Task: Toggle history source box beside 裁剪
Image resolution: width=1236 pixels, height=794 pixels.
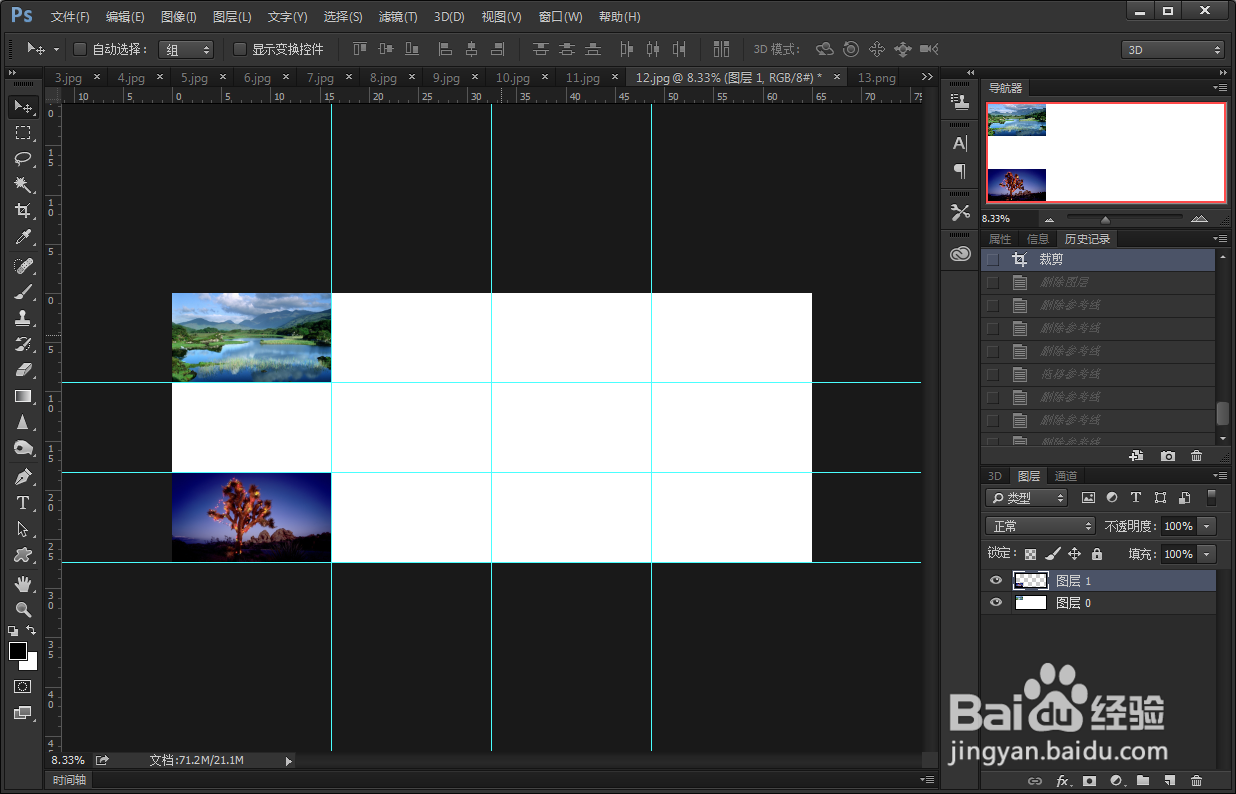Action: coord(992,259)
